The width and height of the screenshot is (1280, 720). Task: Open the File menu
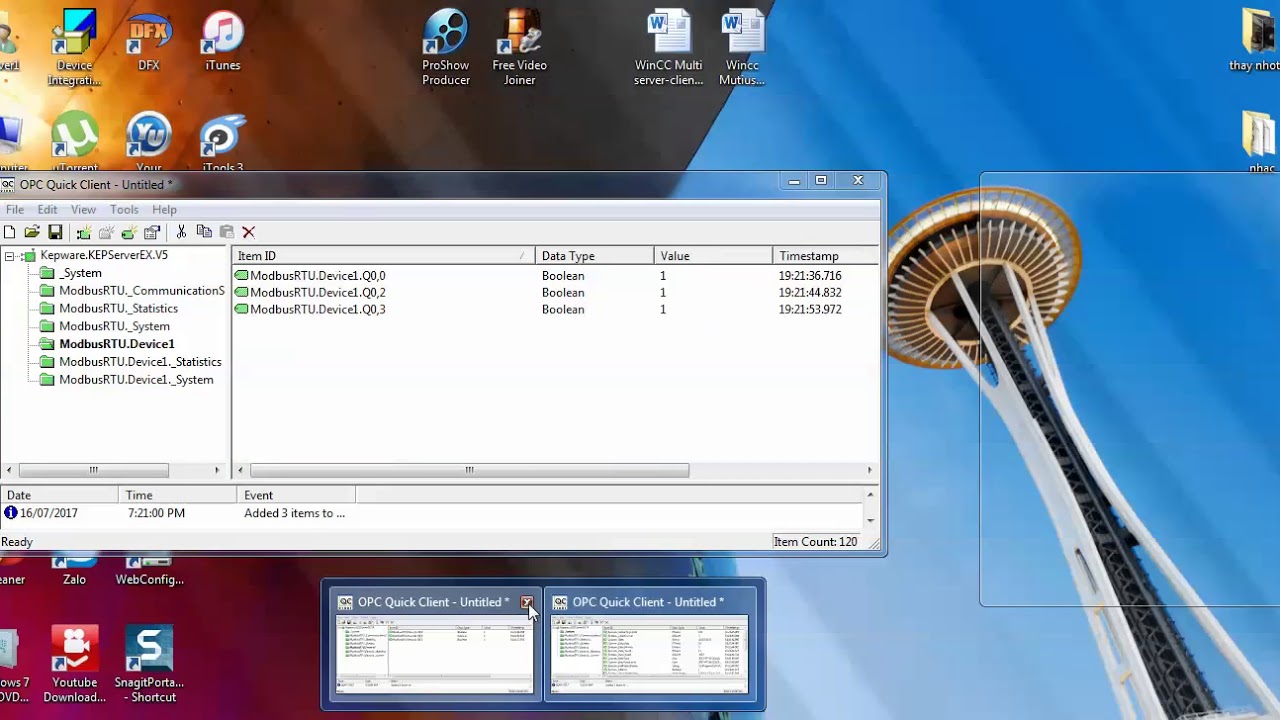coord(15,210)
